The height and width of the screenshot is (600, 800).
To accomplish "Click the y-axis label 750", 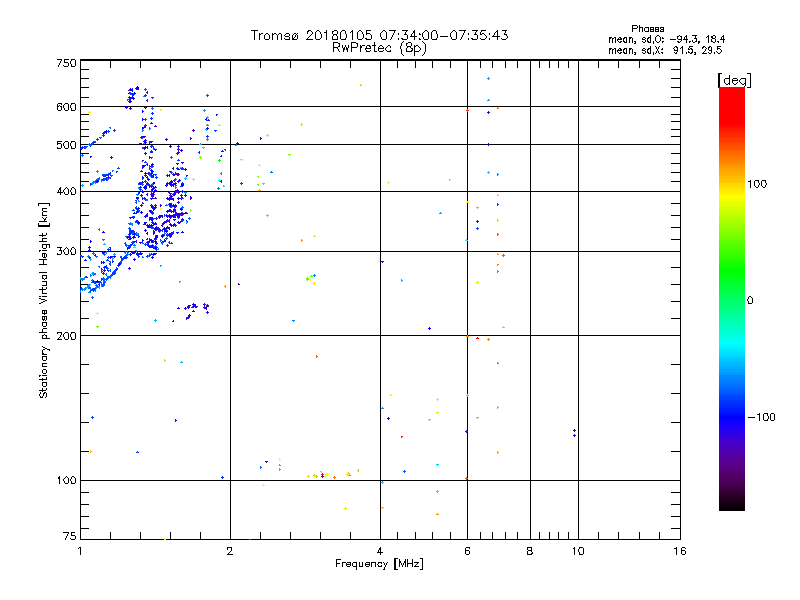I will coord(66,63).
